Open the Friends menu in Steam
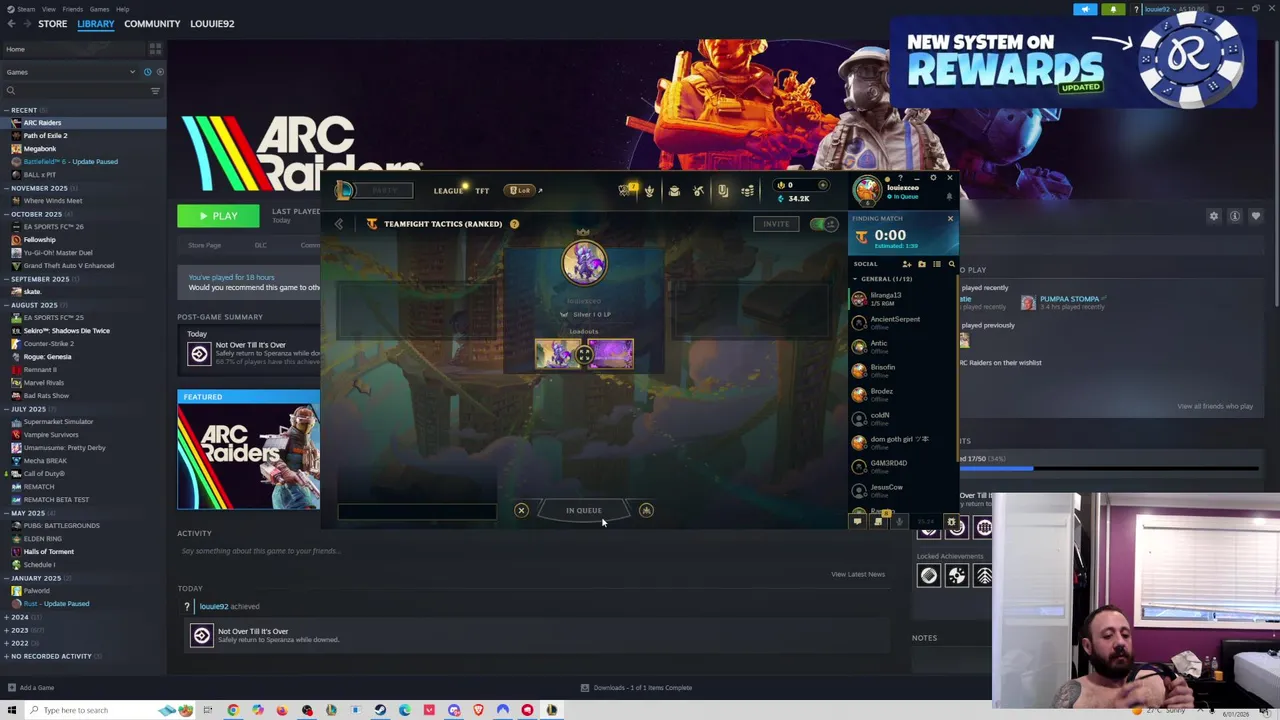This screenshot has height=720, width=1280. pyautogui.click(x=73, y=9)
